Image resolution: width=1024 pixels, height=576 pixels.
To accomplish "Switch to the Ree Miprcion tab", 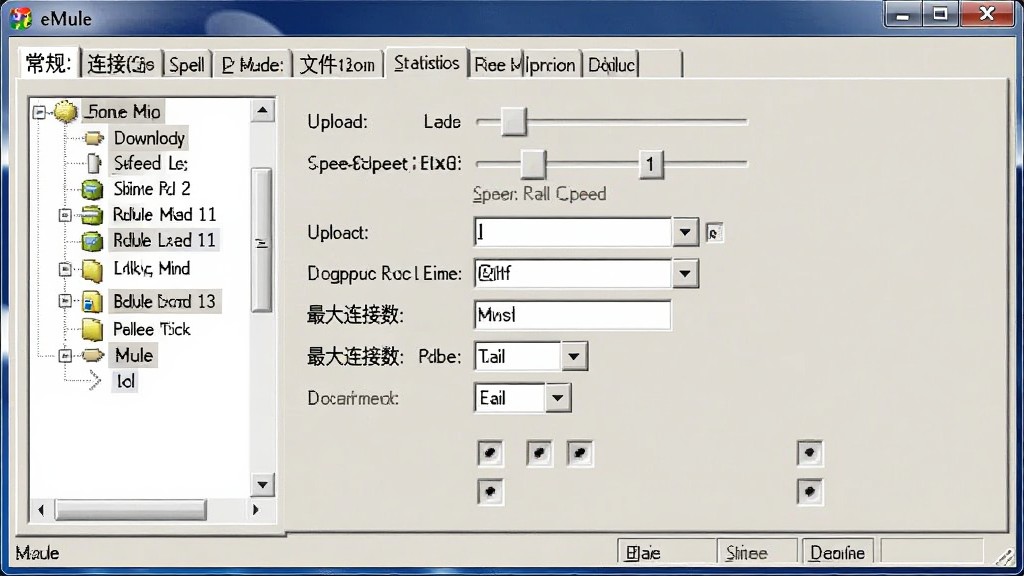I will [x=524, y=65].
